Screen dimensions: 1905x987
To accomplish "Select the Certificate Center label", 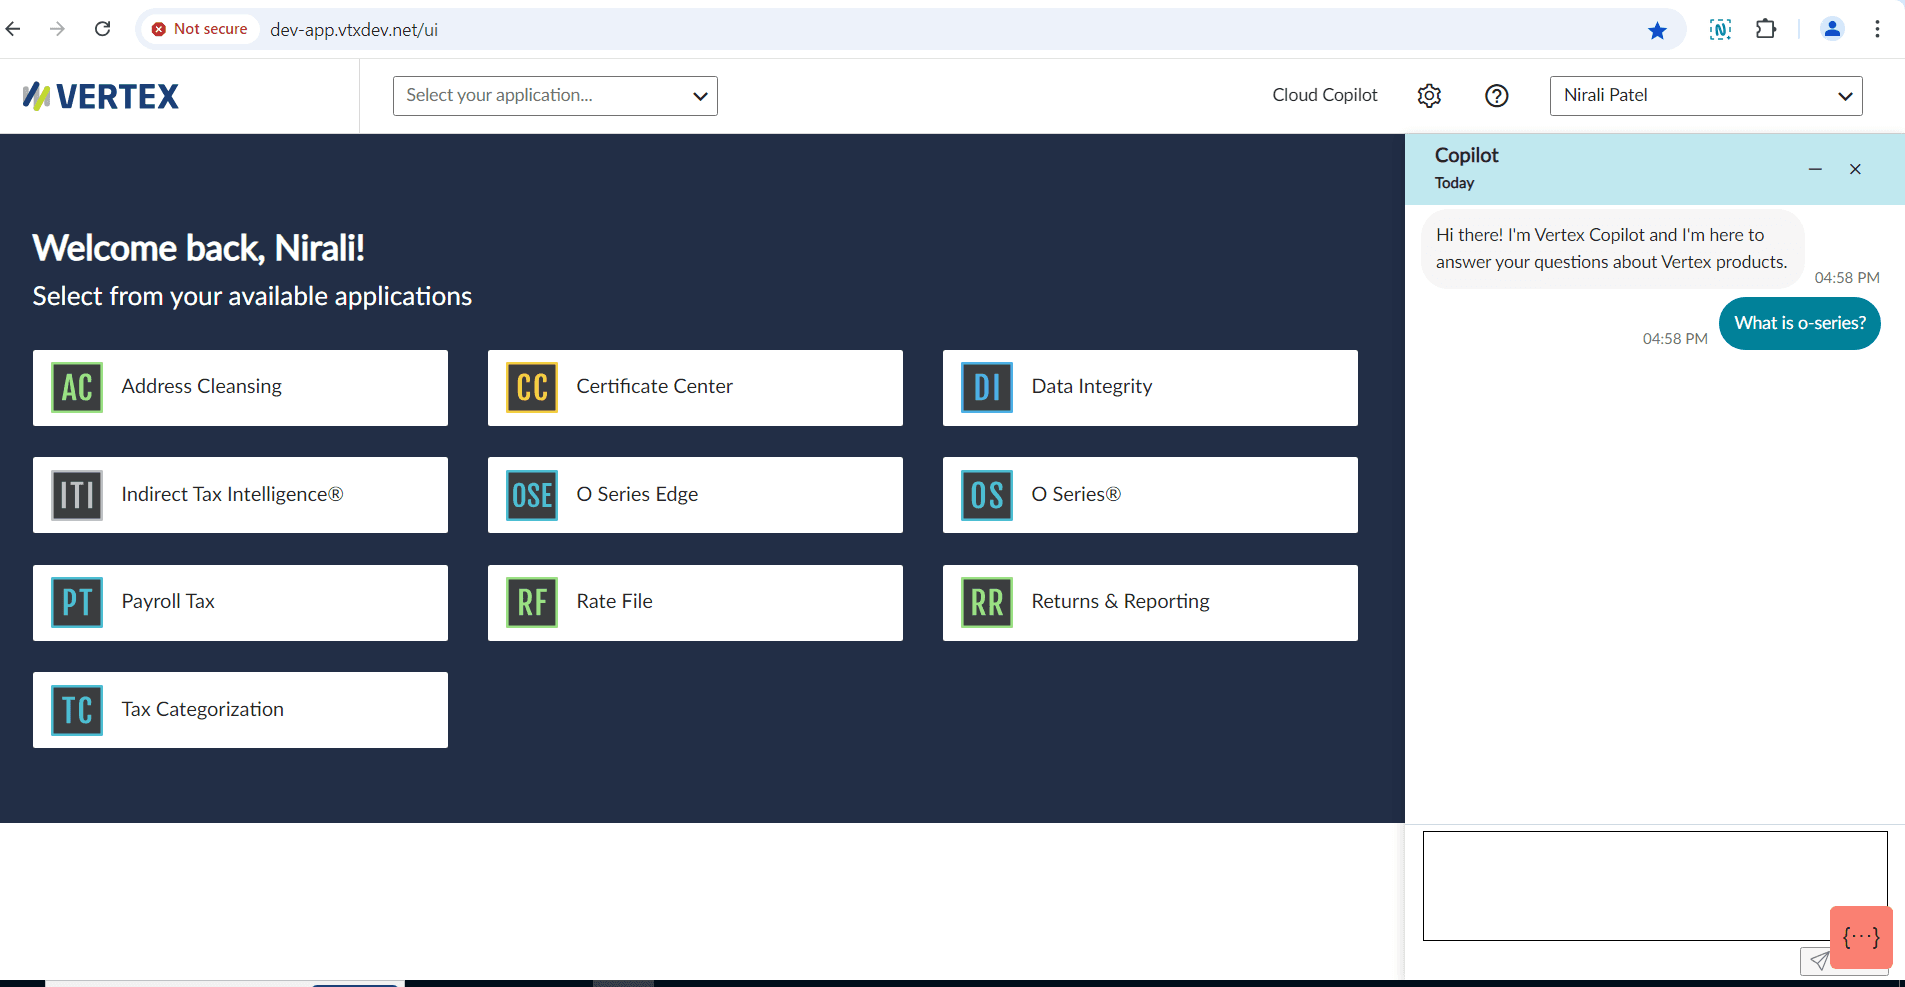I will (655, 387).
